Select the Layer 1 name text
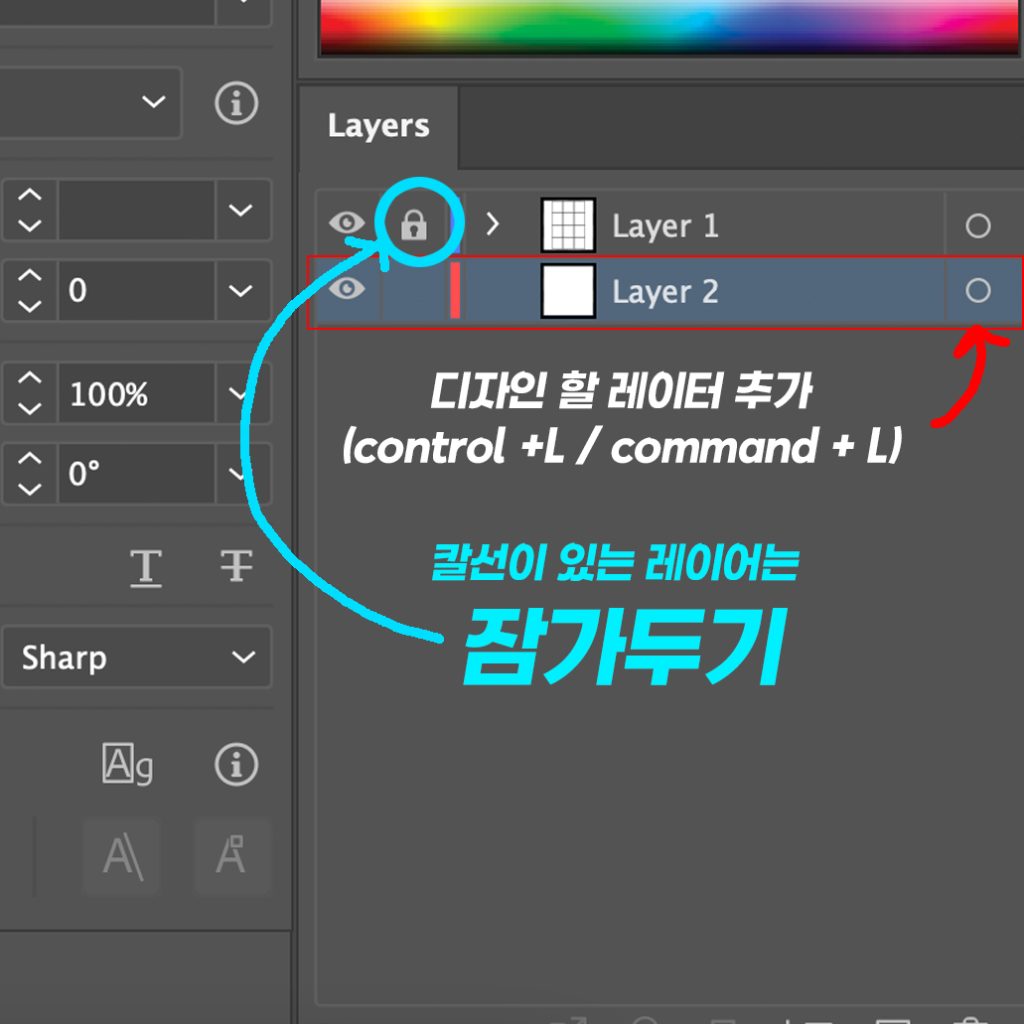1024x1024 pixels. (665, 227)
